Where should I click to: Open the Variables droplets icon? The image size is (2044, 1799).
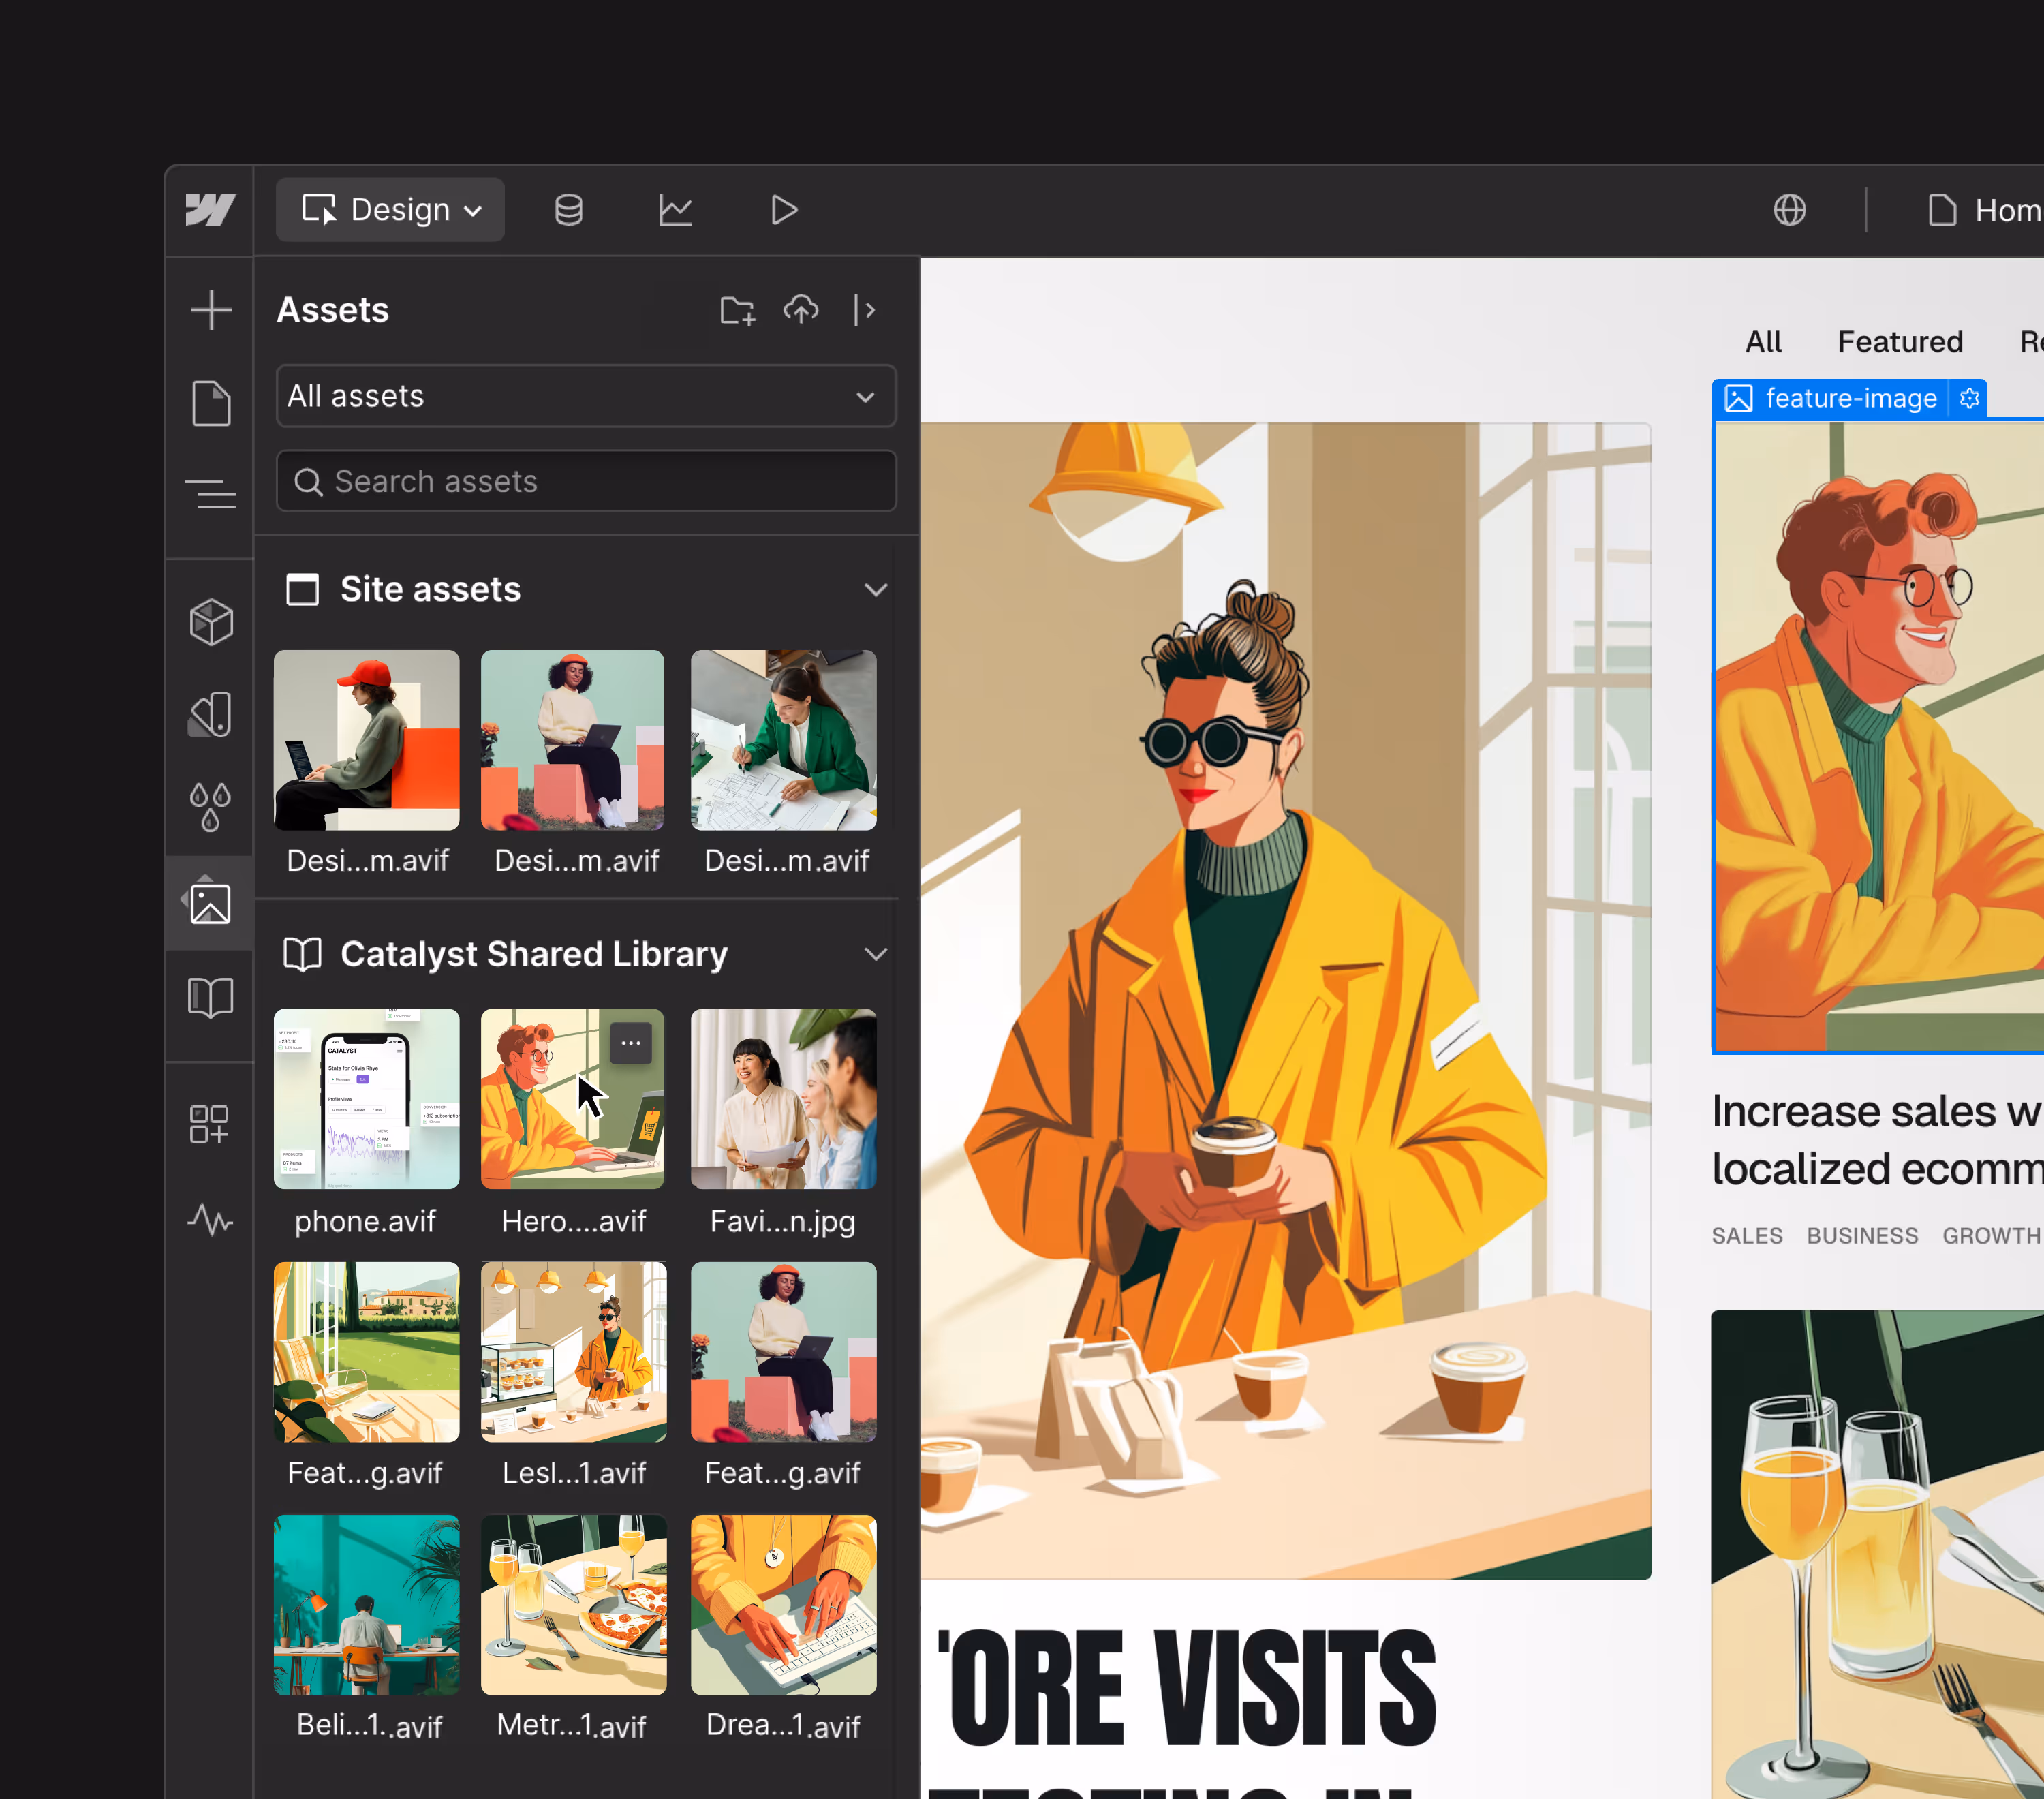(211, 807)
